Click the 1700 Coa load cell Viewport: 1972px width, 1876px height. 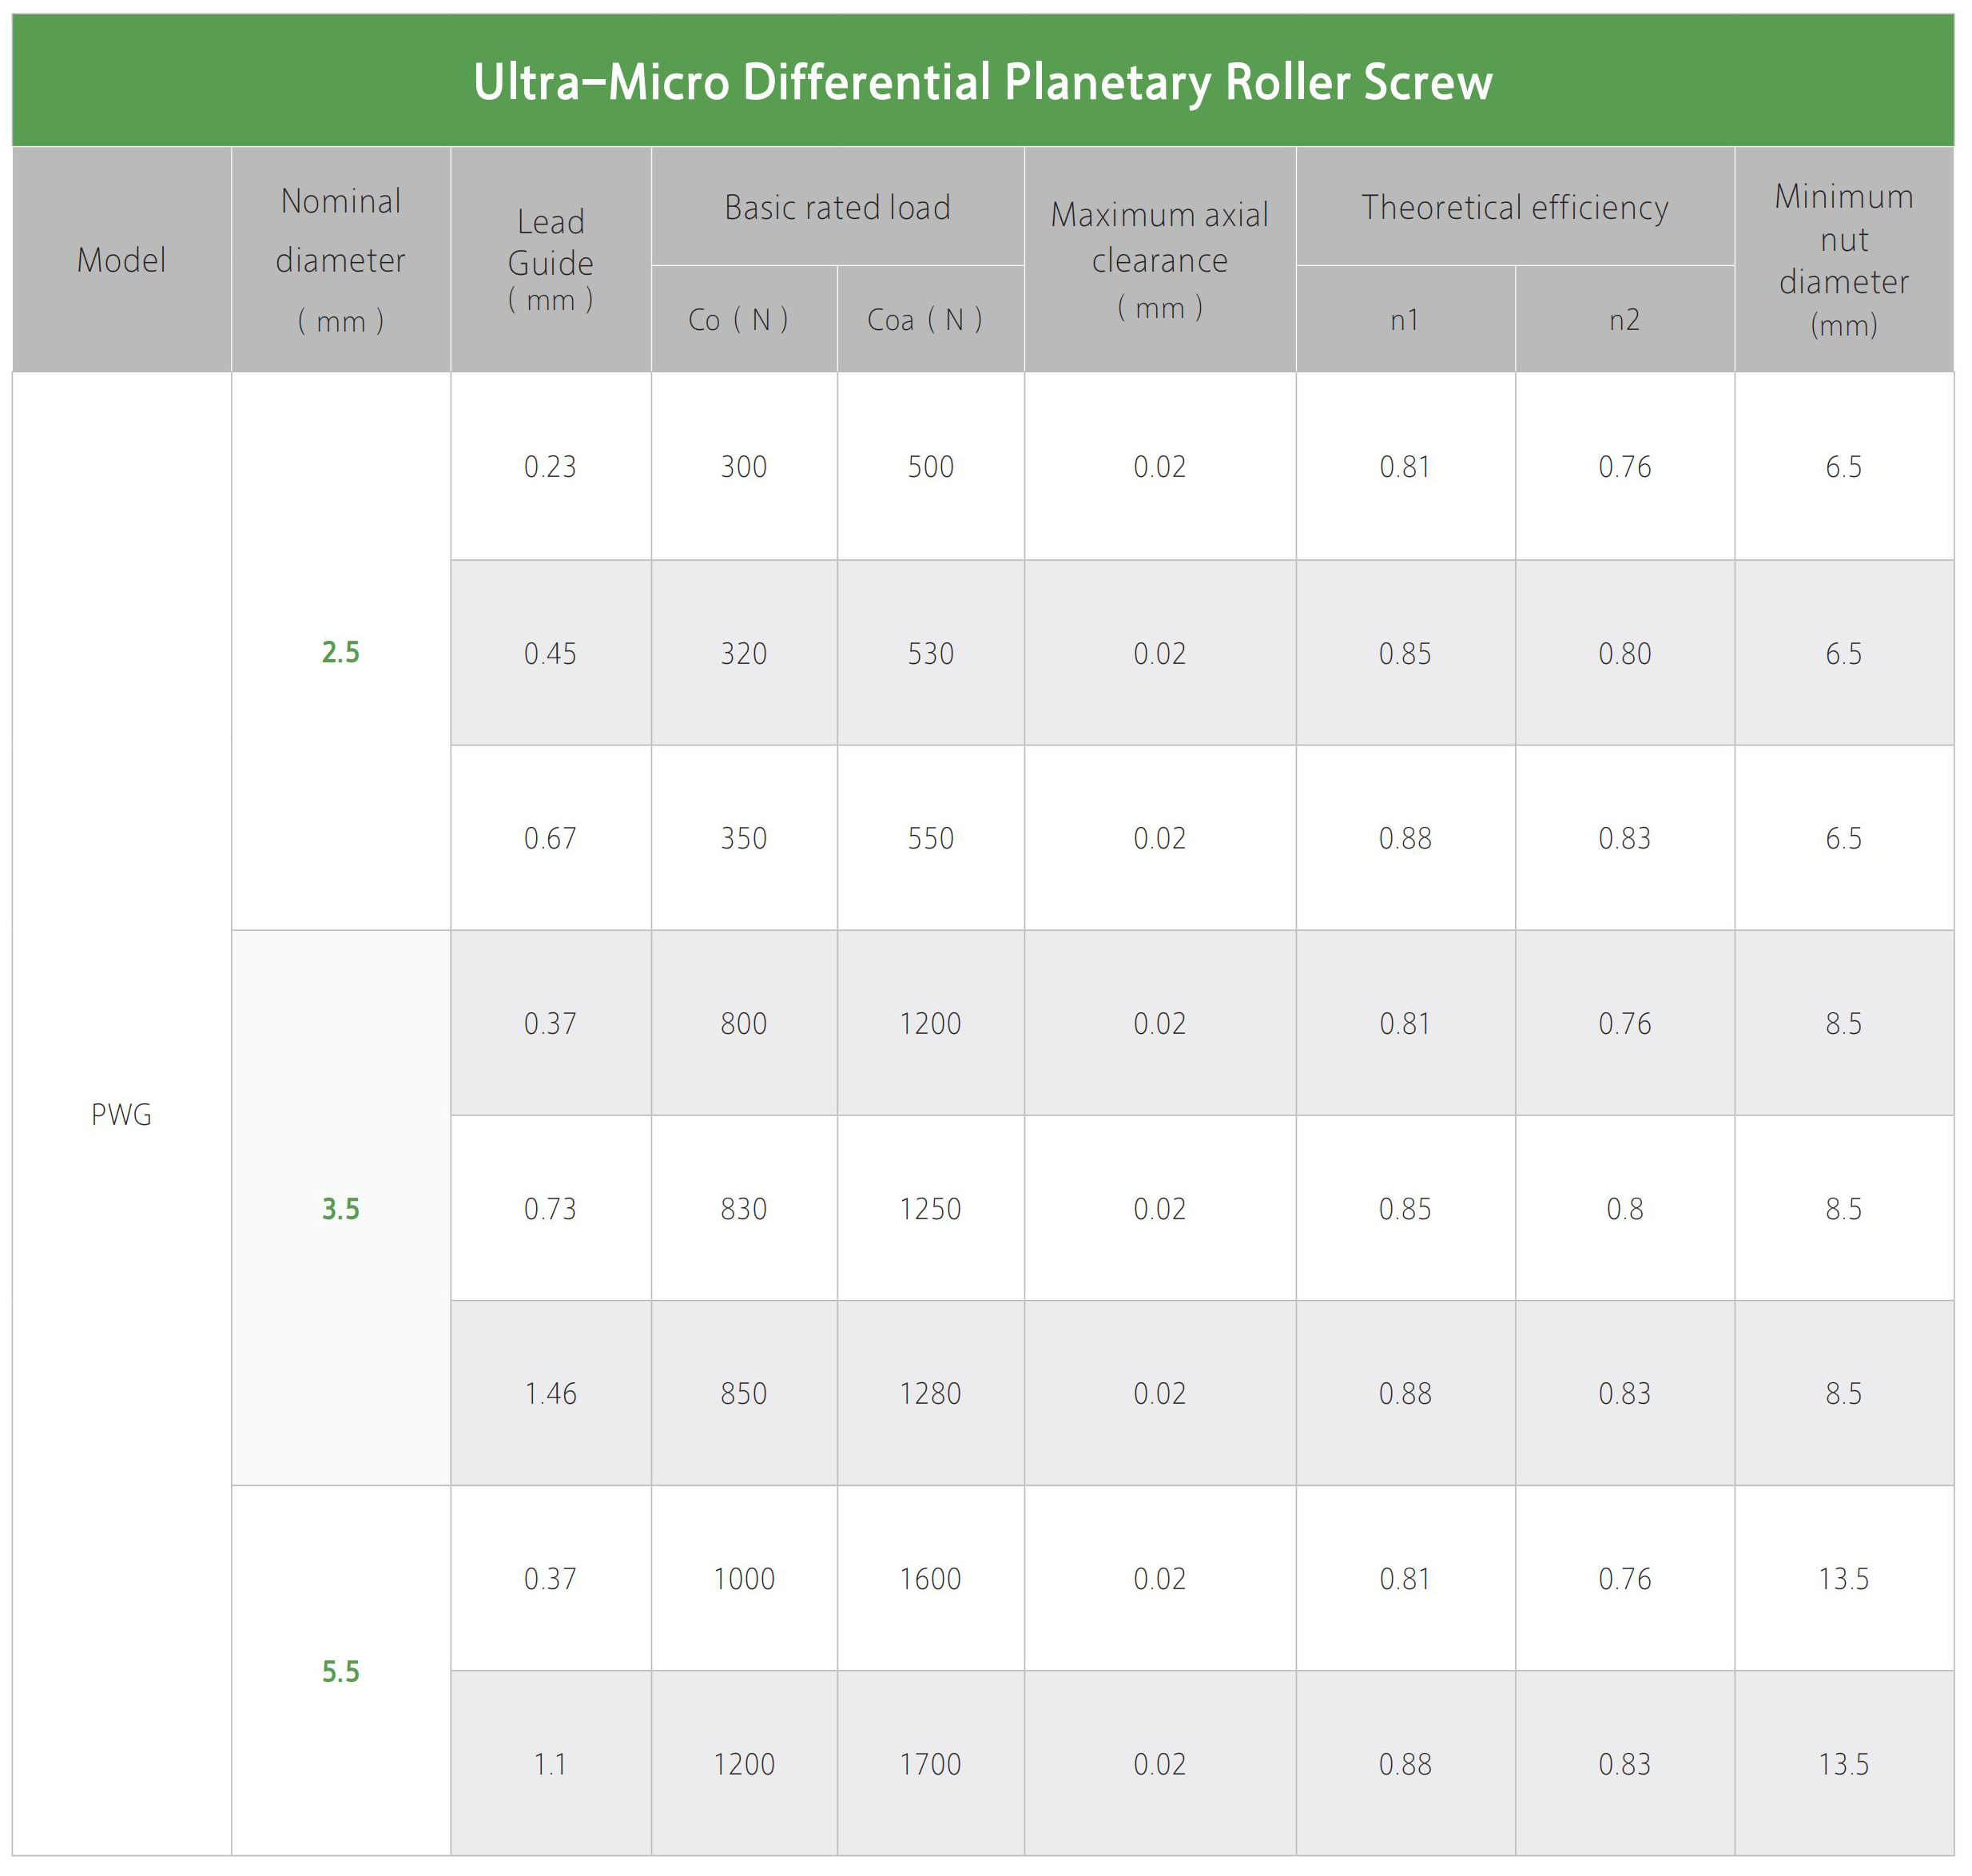click(929, 1764)
